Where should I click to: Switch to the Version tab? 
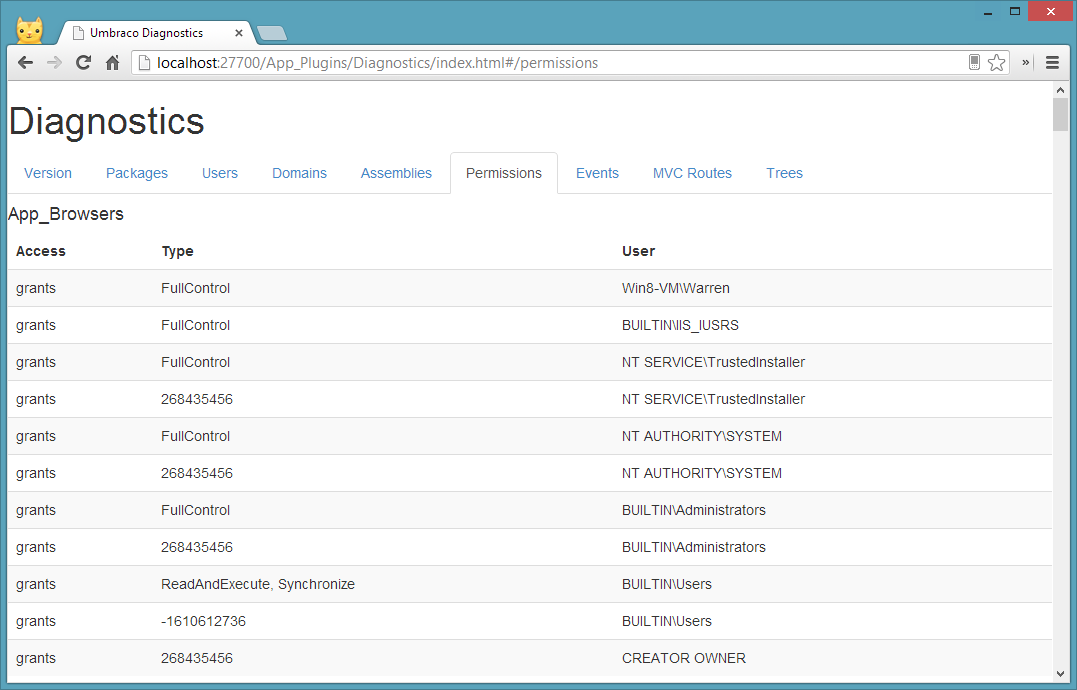pos(48,173)
